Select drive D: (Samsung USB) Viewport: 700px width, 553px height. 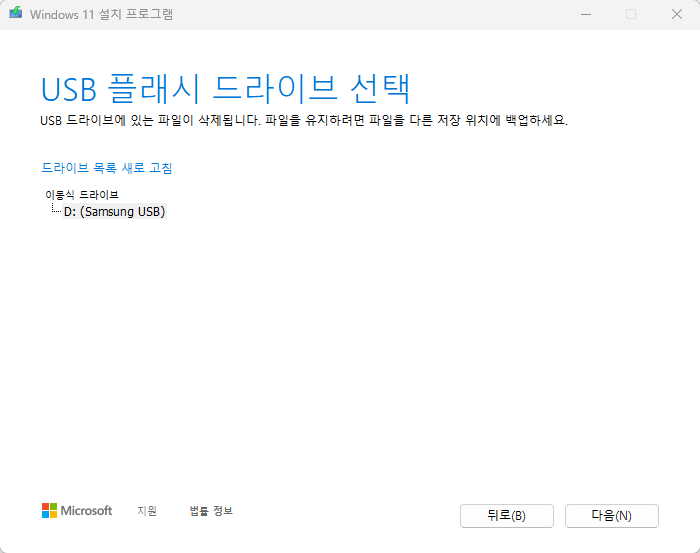[114, 211]
